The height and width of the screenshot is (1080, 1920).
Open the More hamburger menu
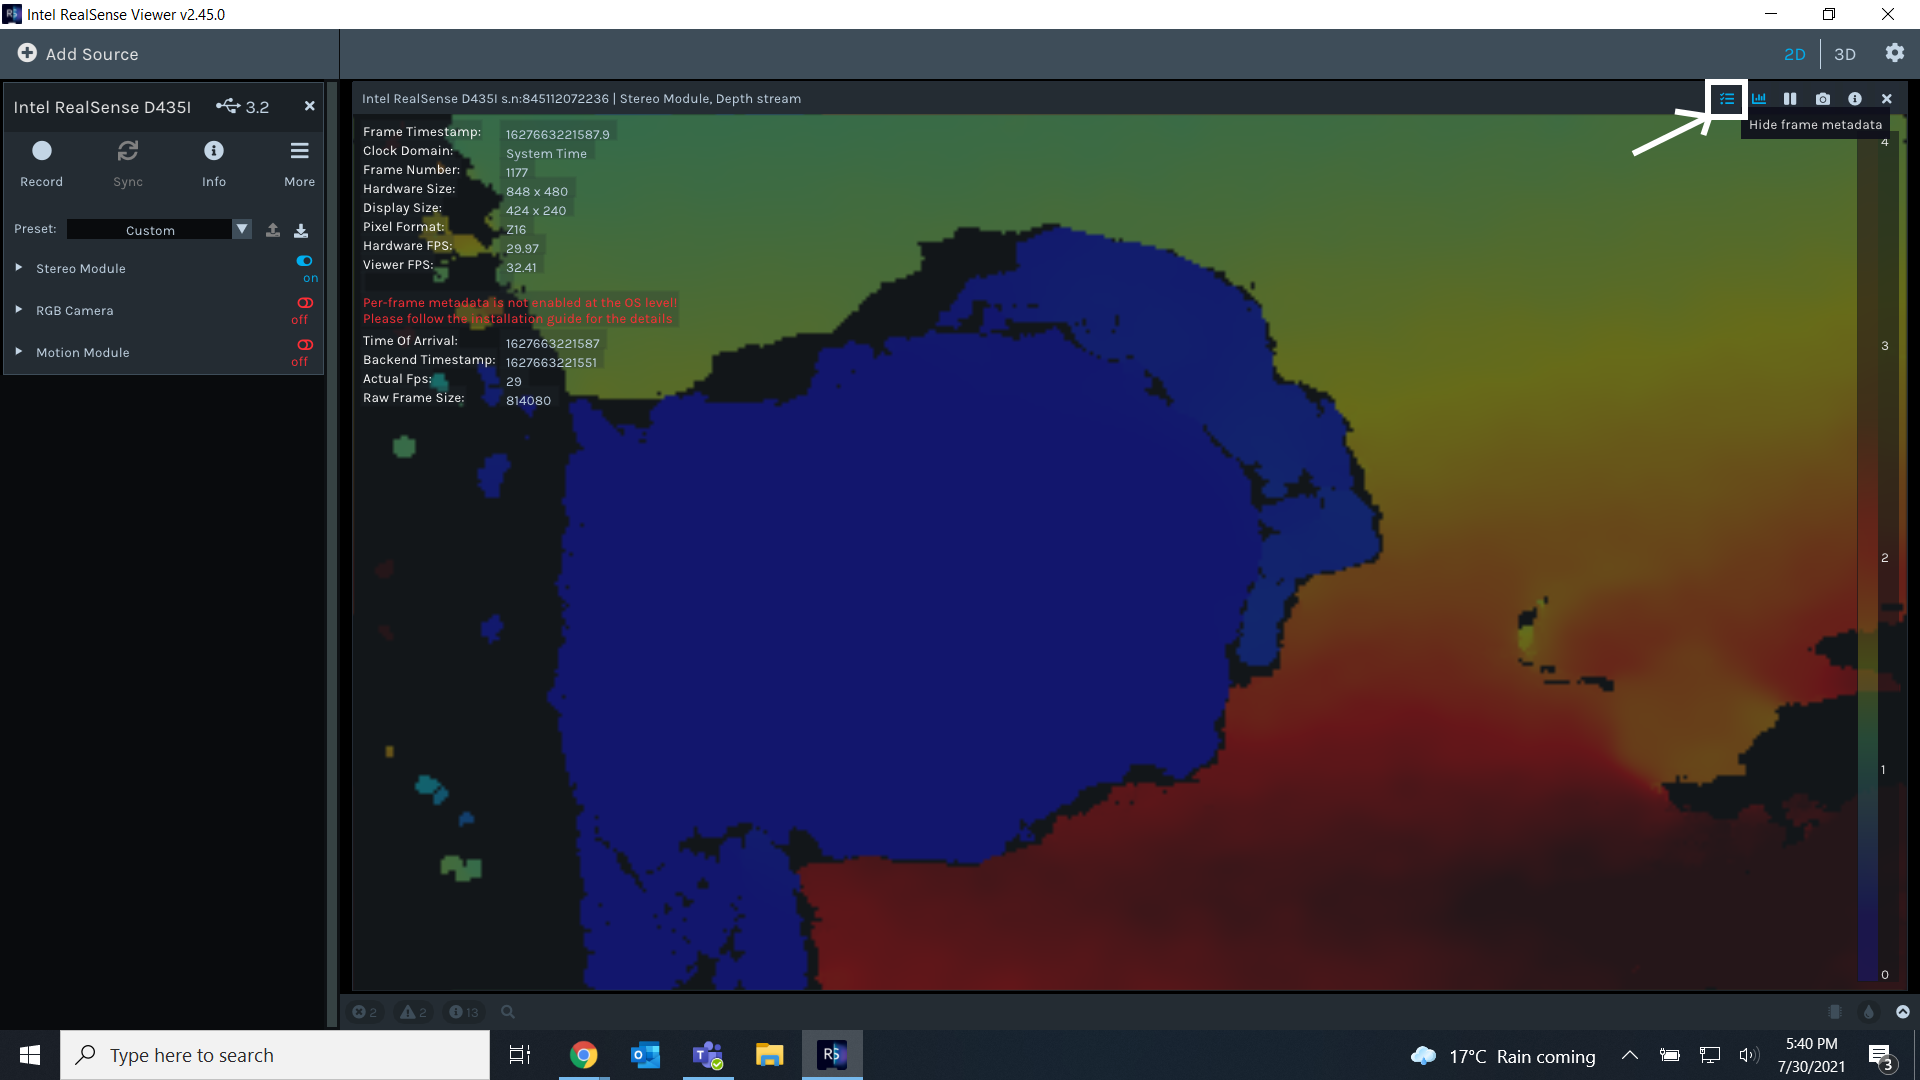(x=299, y=151)
